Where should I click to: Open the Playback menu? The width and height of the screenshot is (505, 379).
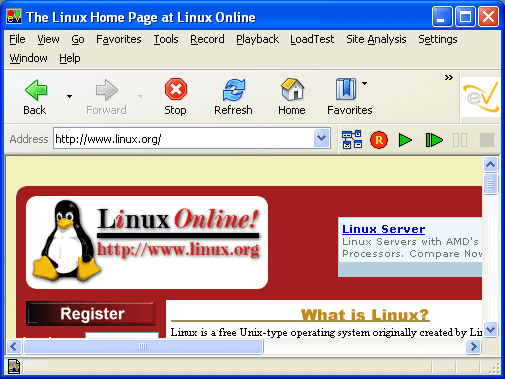(257, 39)
